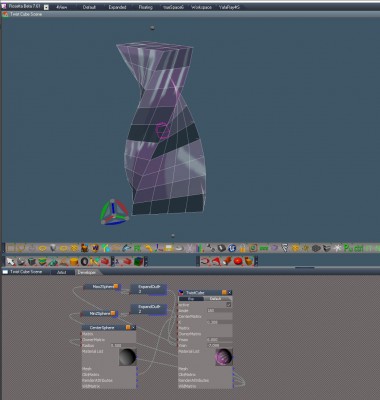
Task: Expand MaxZSphere node with orange button
Action: tap(116, 286)
